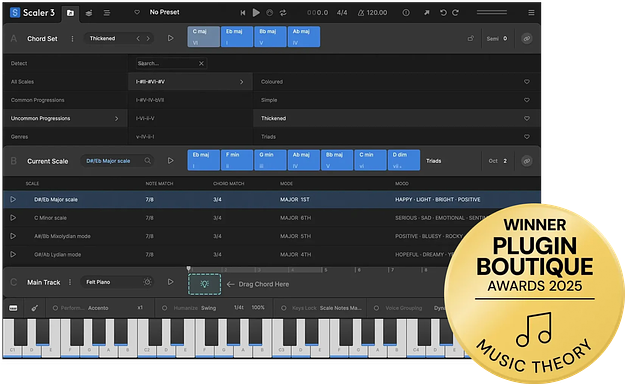
Task: Favorite the Simple variation heart
Action: point(527,100)
